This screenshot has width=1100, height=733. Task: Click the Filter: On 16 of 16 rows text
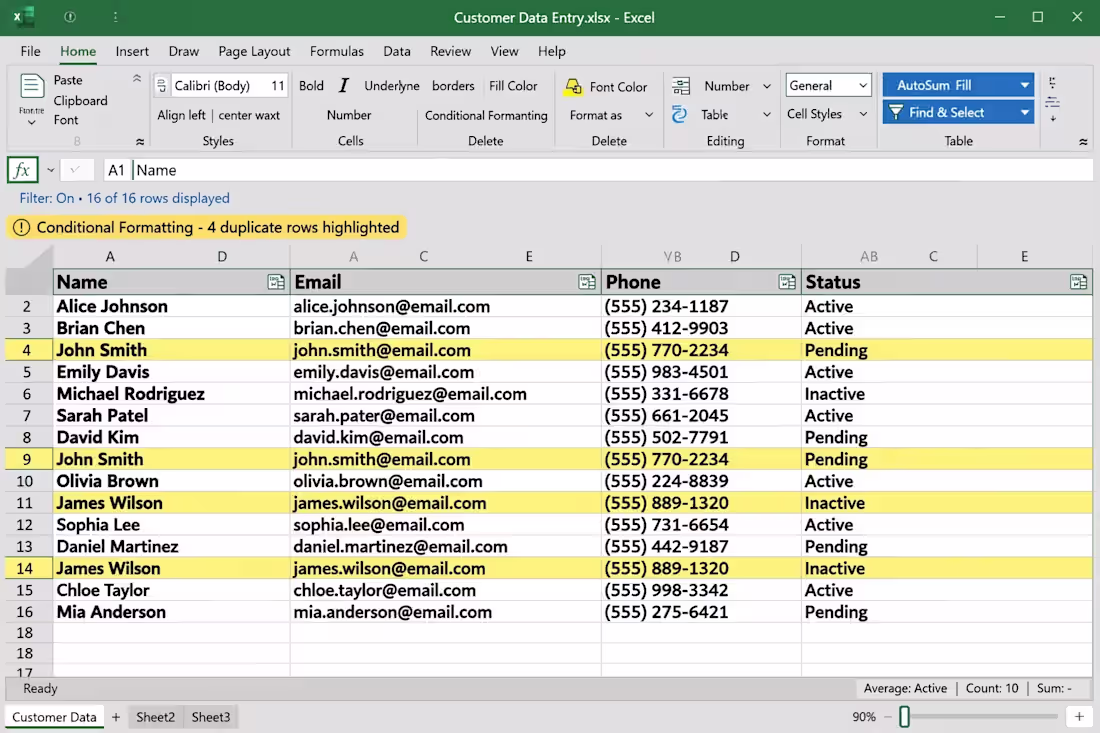(x=124, y=199)
